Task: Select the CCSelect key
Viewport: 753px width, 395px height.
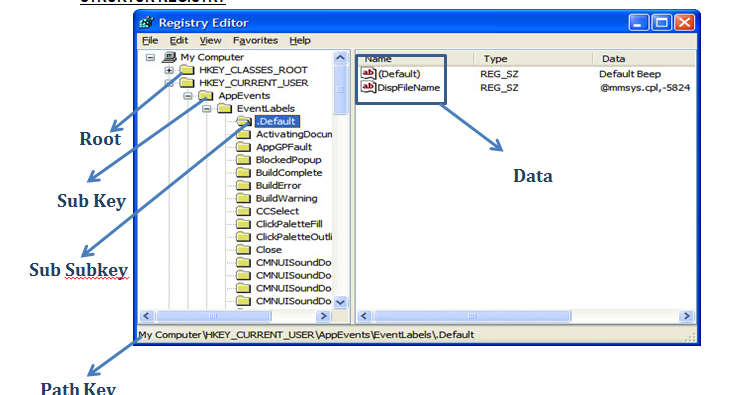Action: (x=277, y=212)
